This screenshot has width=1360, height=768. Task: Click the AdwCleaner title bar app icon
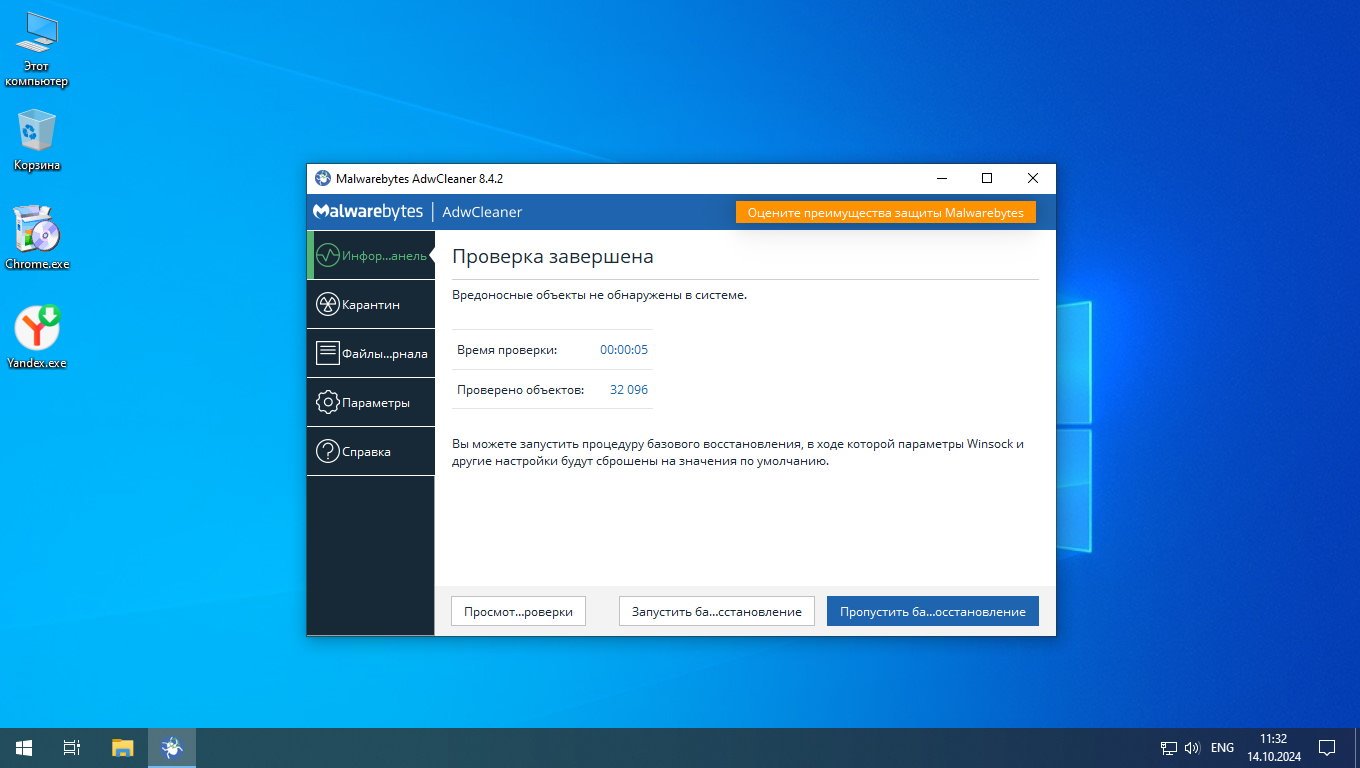[x=323, y=178]
